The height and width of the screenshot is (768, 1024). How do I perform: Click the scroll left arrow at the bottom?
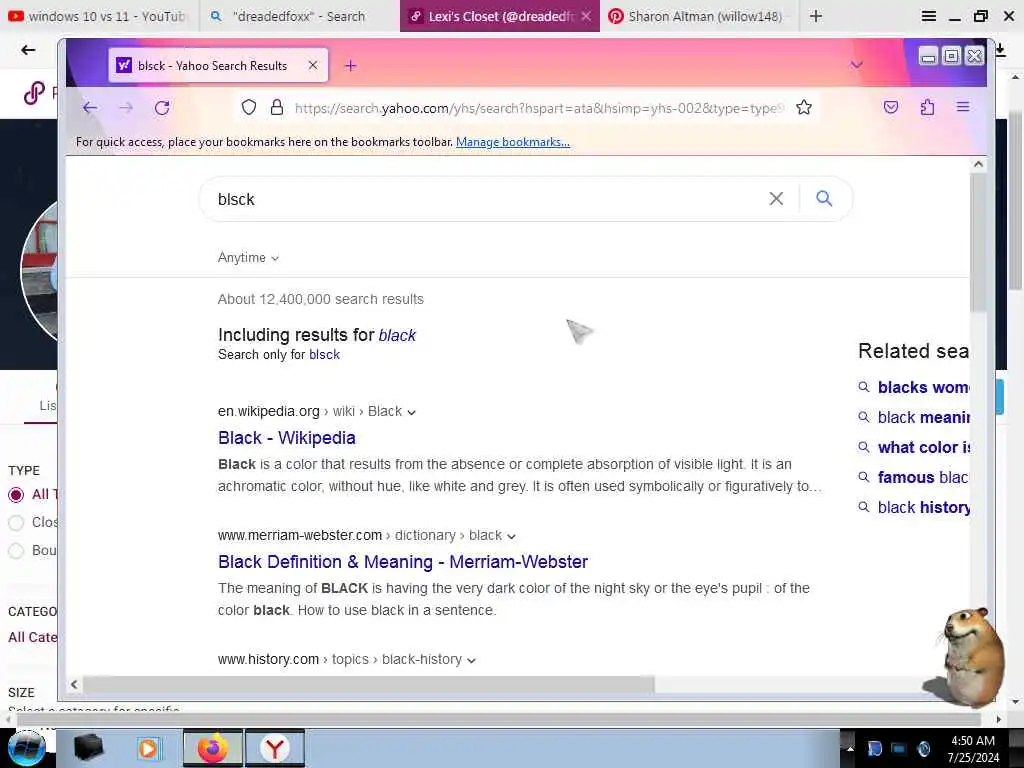[x=74, y=684]
